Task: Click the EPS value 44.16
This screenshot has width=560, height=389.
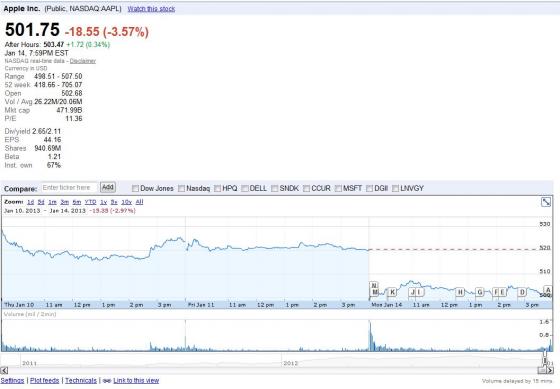Action: point(52,140)
